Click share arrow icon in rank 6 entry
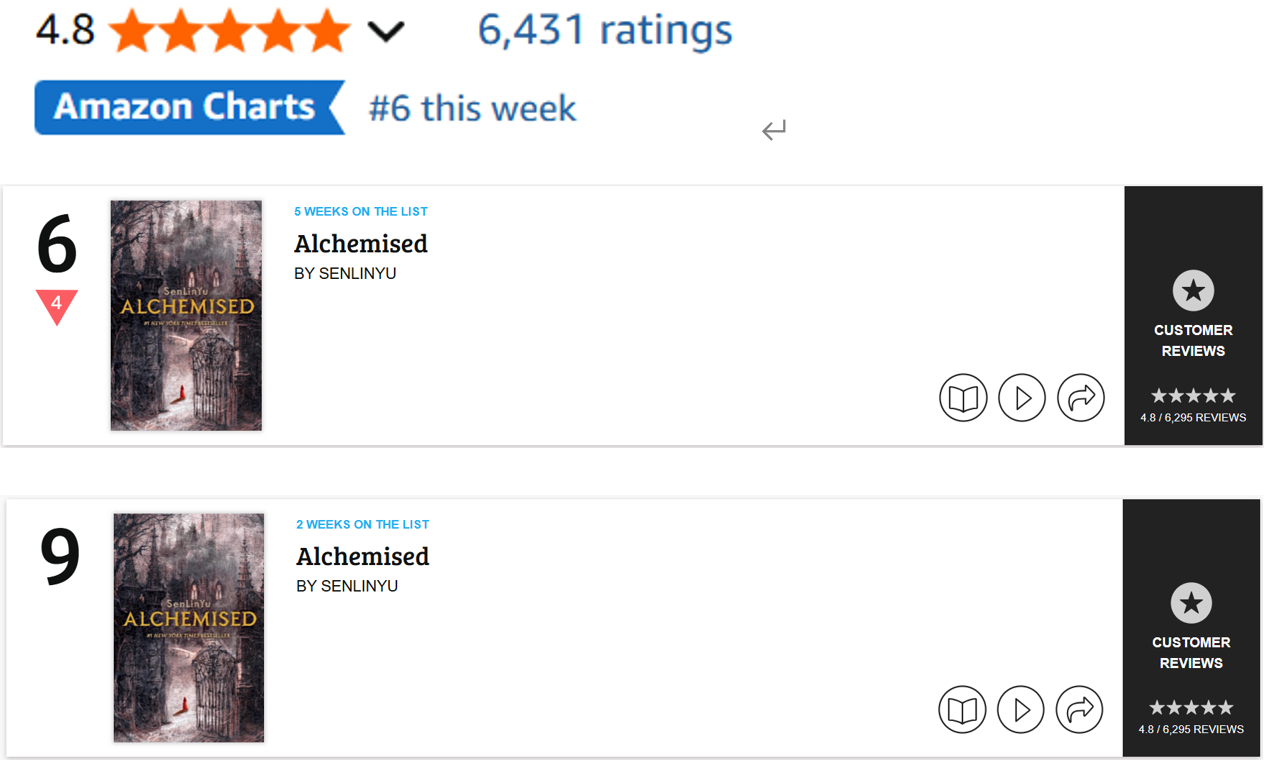The image size is (1266, 760). coord(1080,398)
